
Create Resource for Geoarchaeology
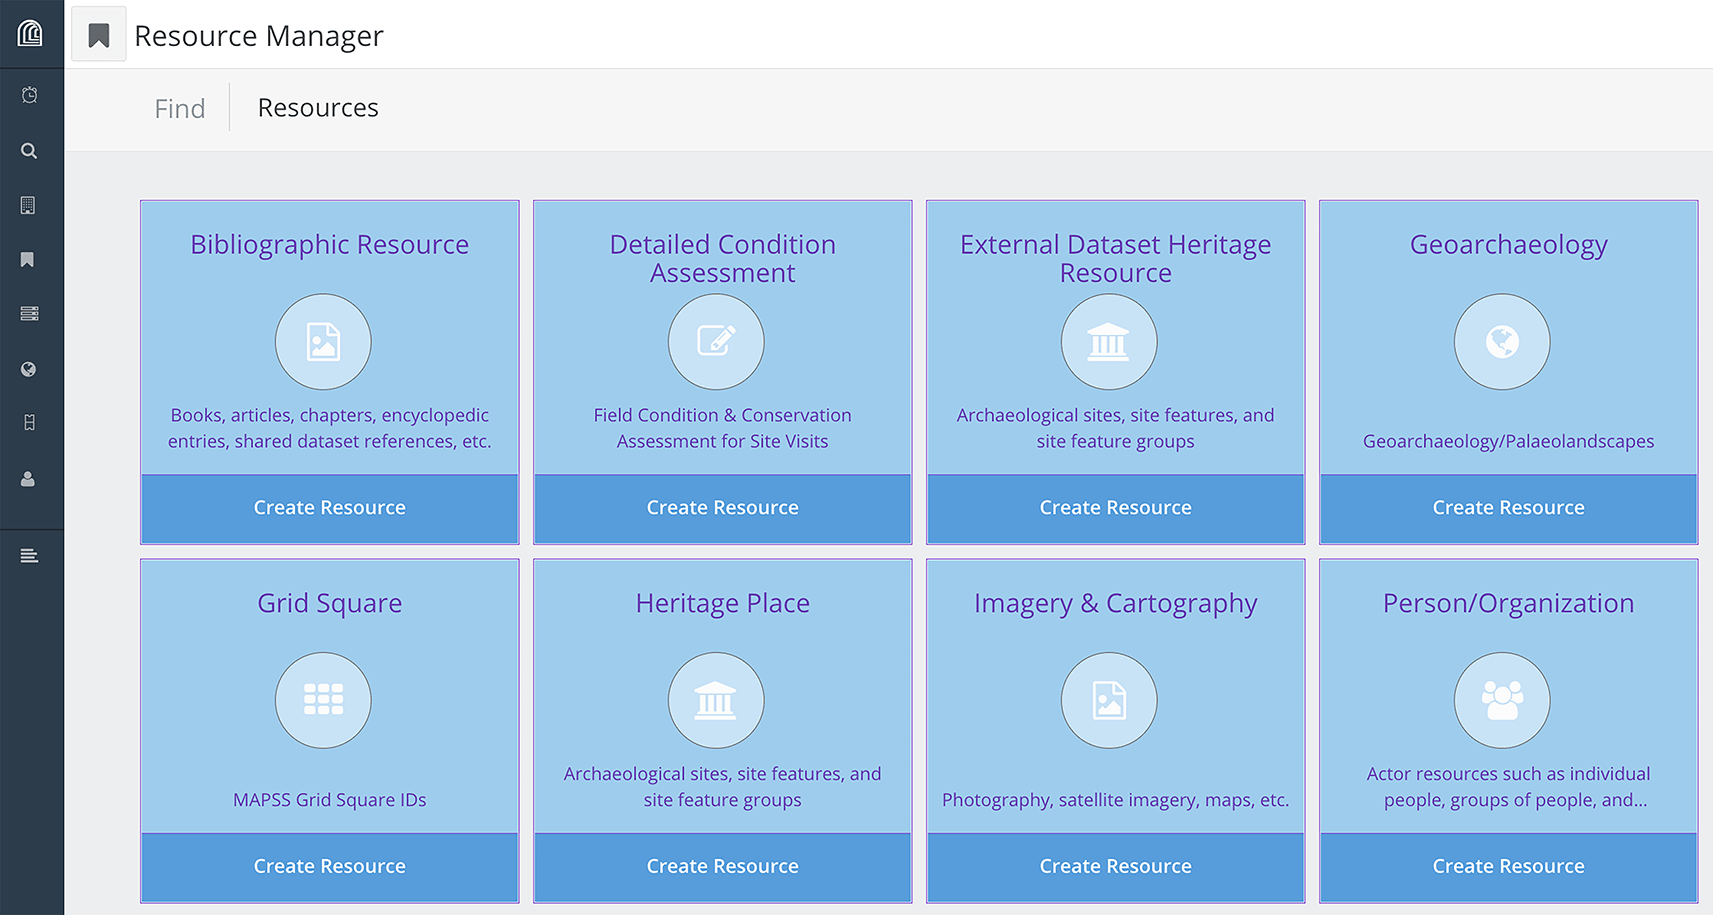coord(1509,508)
